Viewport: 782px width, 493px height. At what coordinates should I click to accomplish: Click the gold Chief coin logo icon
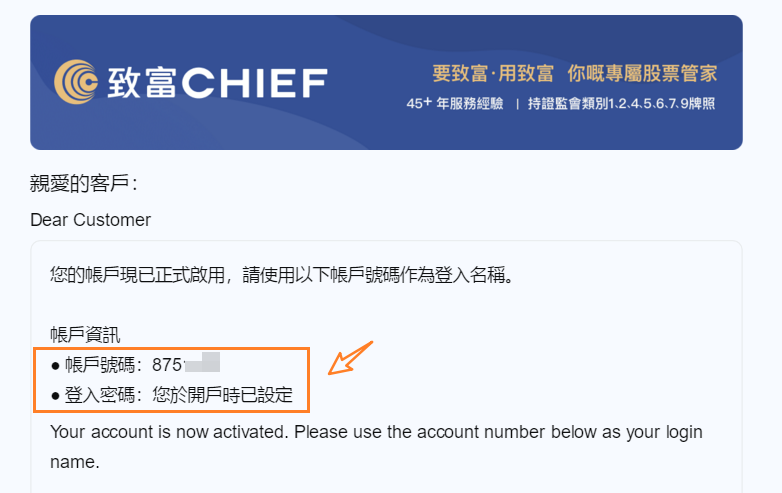pyautogui.click(x=76, y=81)
